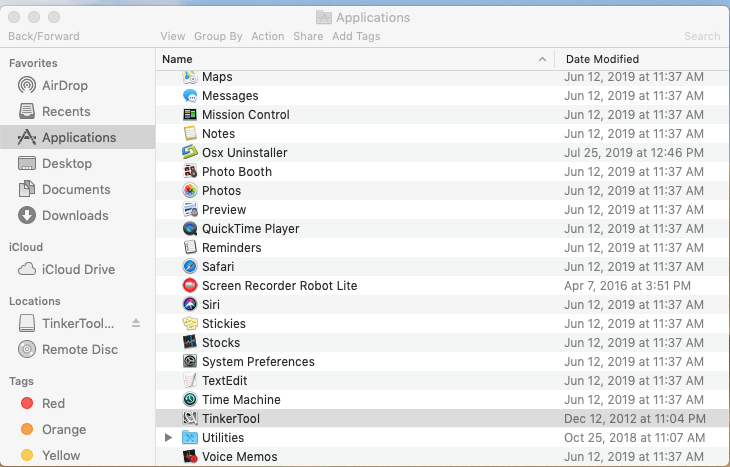The image size is (730, 467).
Task: Select the Red tag
Action: click(x=77, y=403)
